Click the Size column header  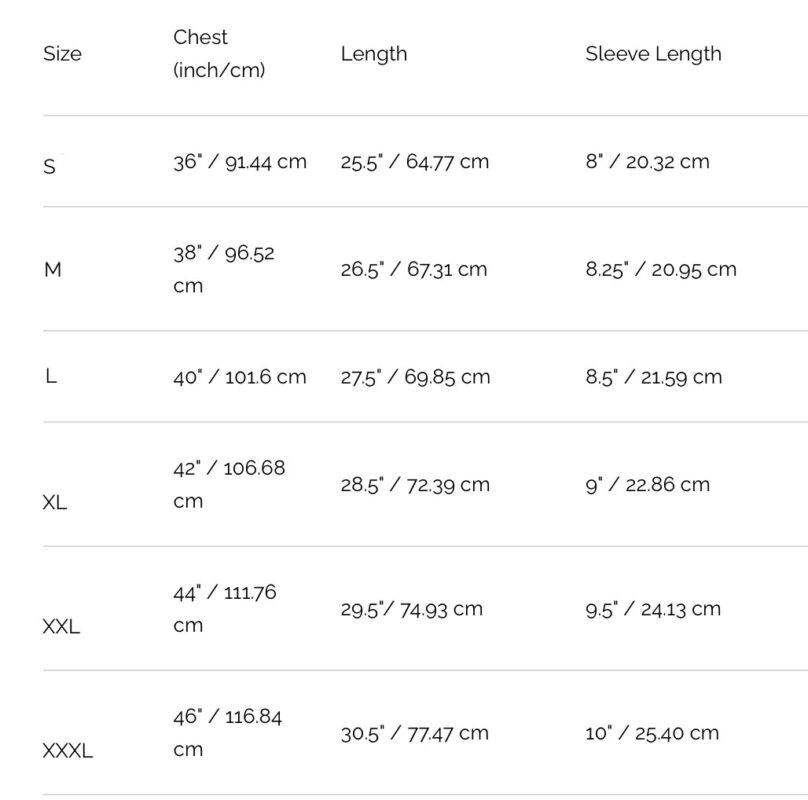point(62,54)
